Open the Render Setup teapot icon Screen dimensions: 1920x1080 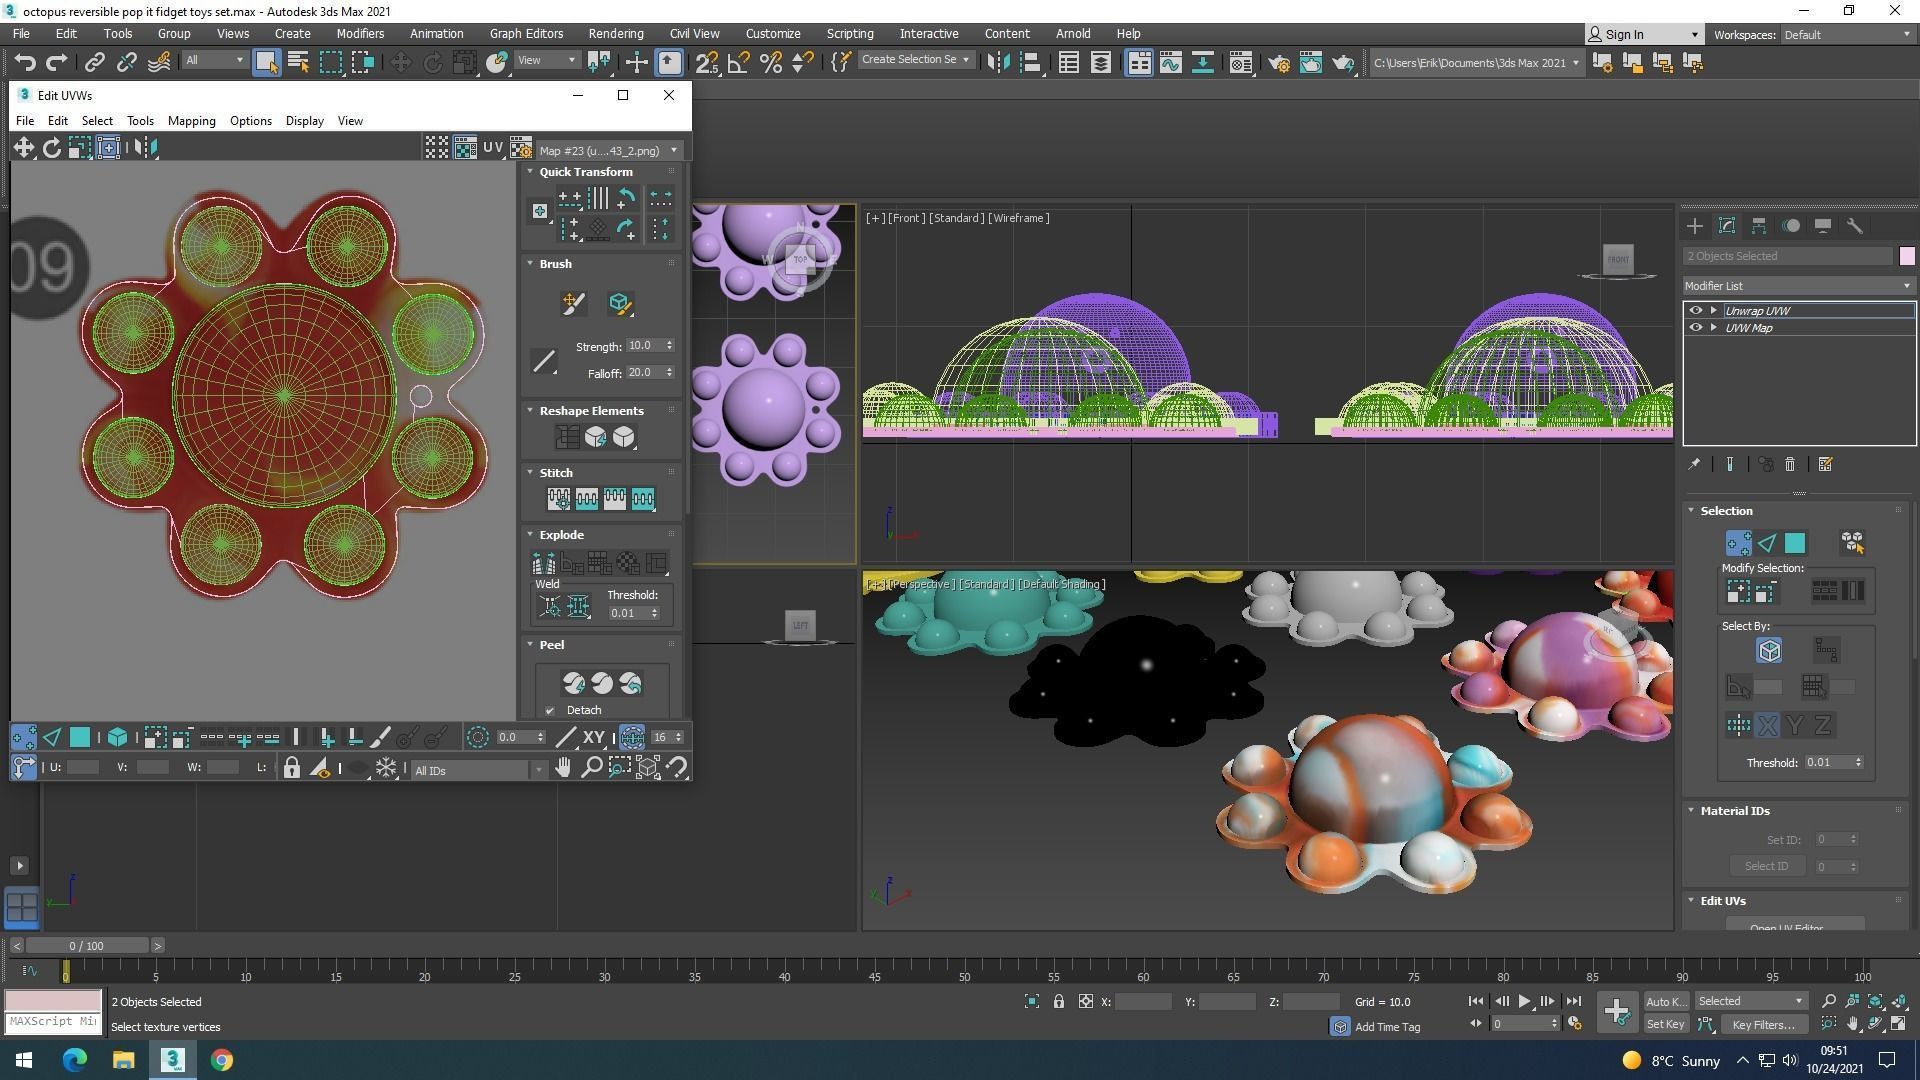click(1279, 63)
